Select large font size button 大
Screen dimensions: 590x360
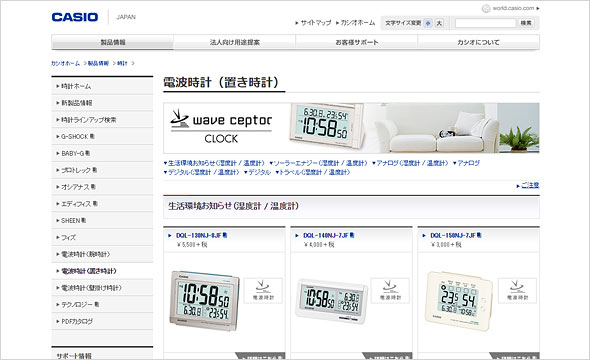click(x=439, y=23)
